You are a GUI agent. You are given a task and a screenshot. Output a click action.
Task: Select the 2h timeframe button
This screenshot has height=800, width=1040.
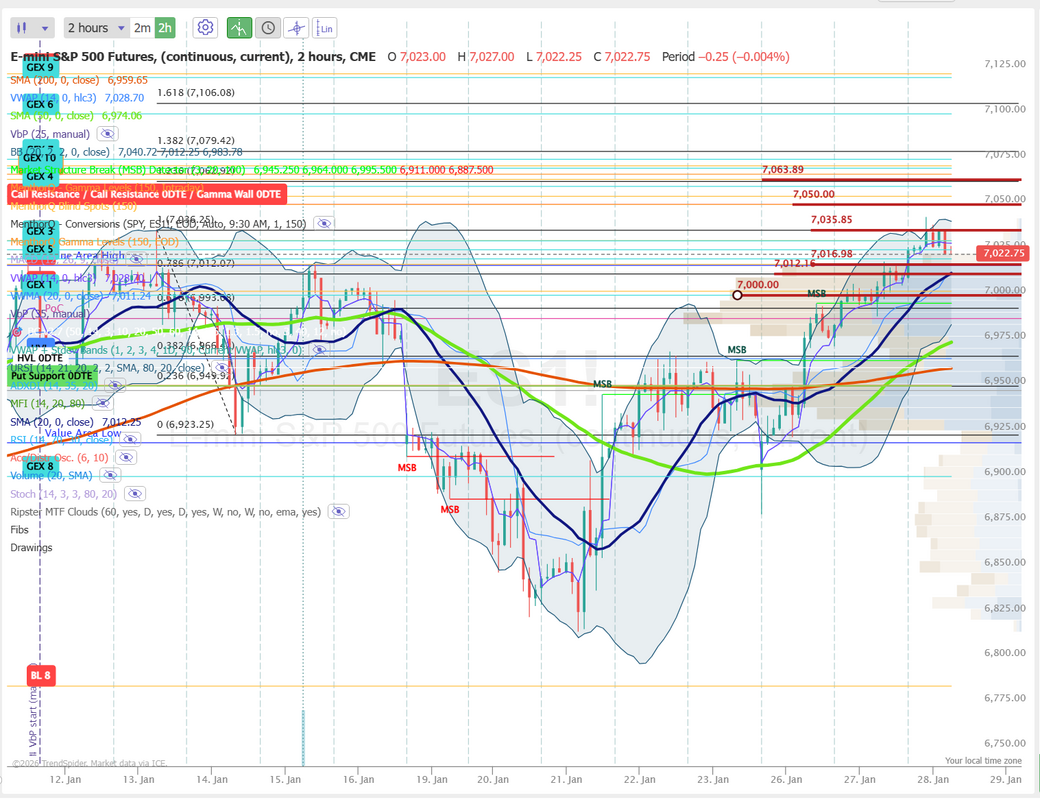(165, 28)
